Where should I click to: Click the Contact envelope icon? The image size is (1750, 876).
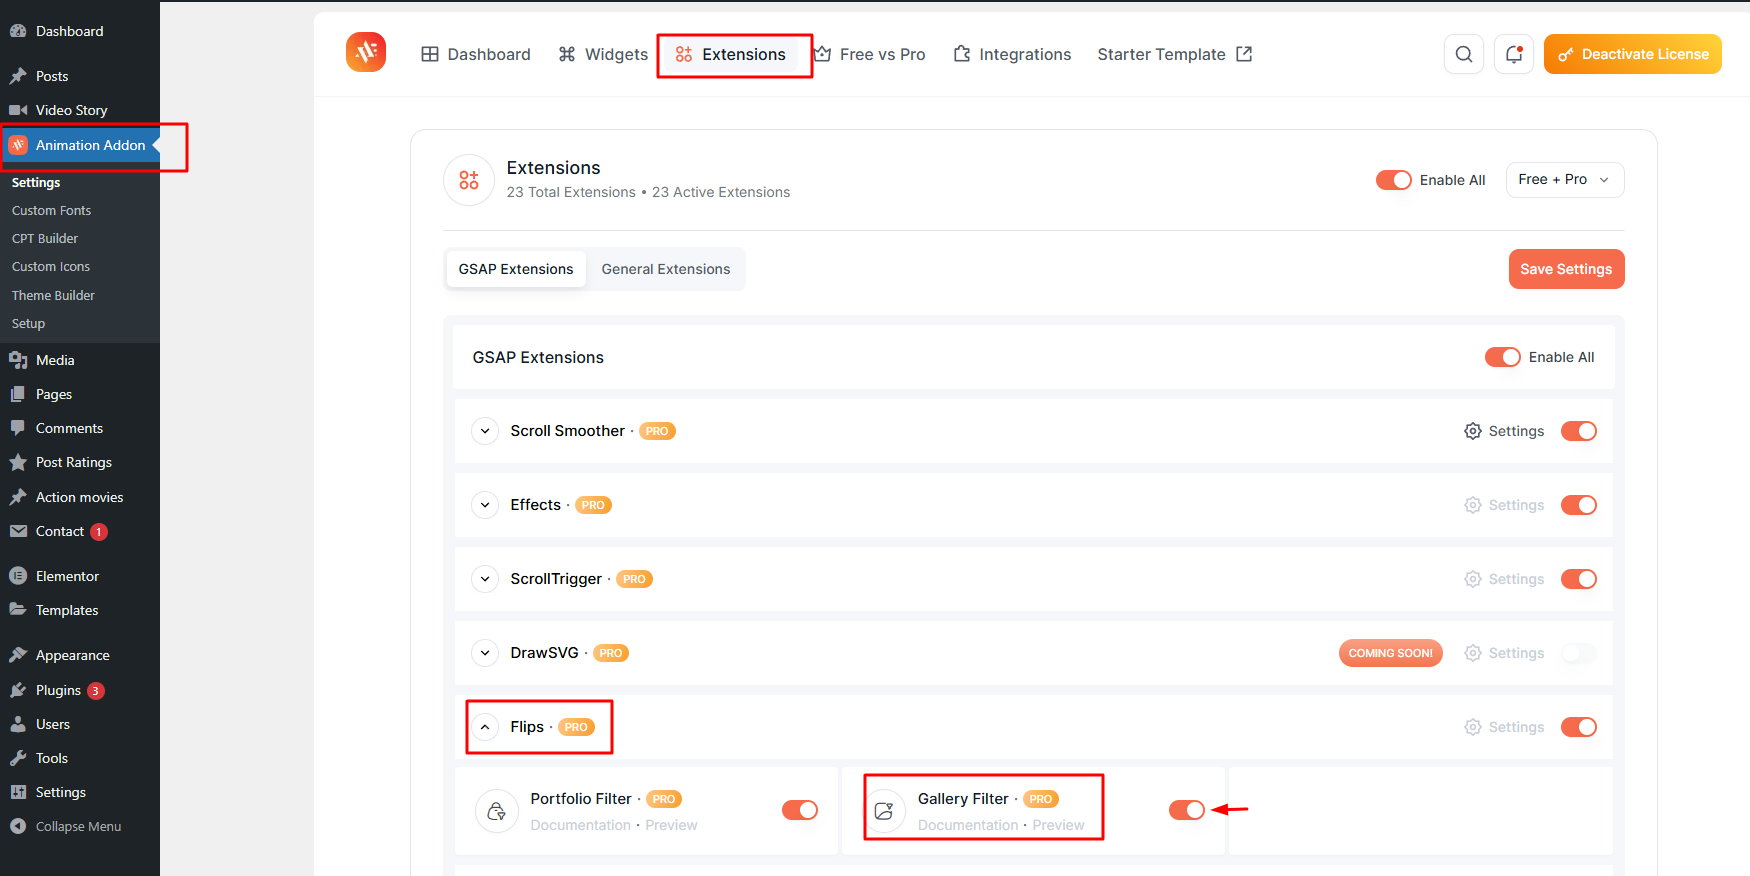click(18, 531)
